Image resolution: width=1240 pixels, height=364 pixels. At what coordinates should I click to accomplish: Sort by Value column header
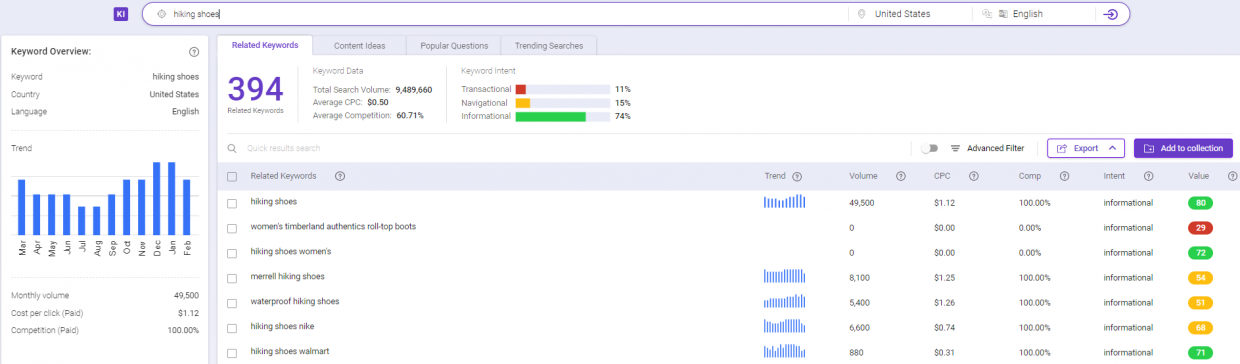(1199, 176)
